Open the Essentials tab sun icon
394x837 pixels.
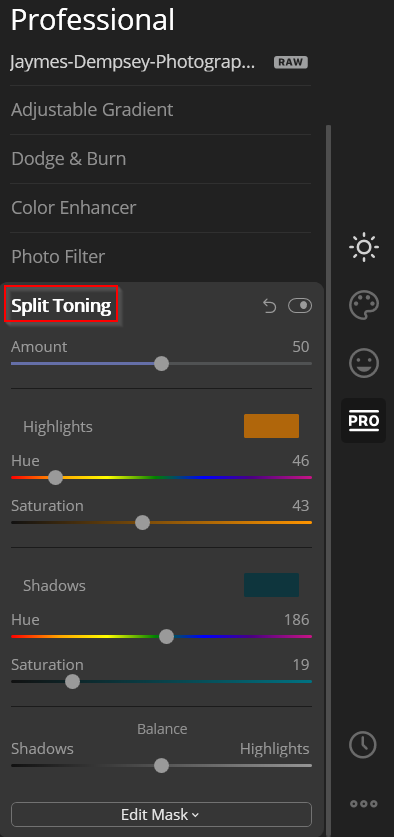(x=364, y=247)
